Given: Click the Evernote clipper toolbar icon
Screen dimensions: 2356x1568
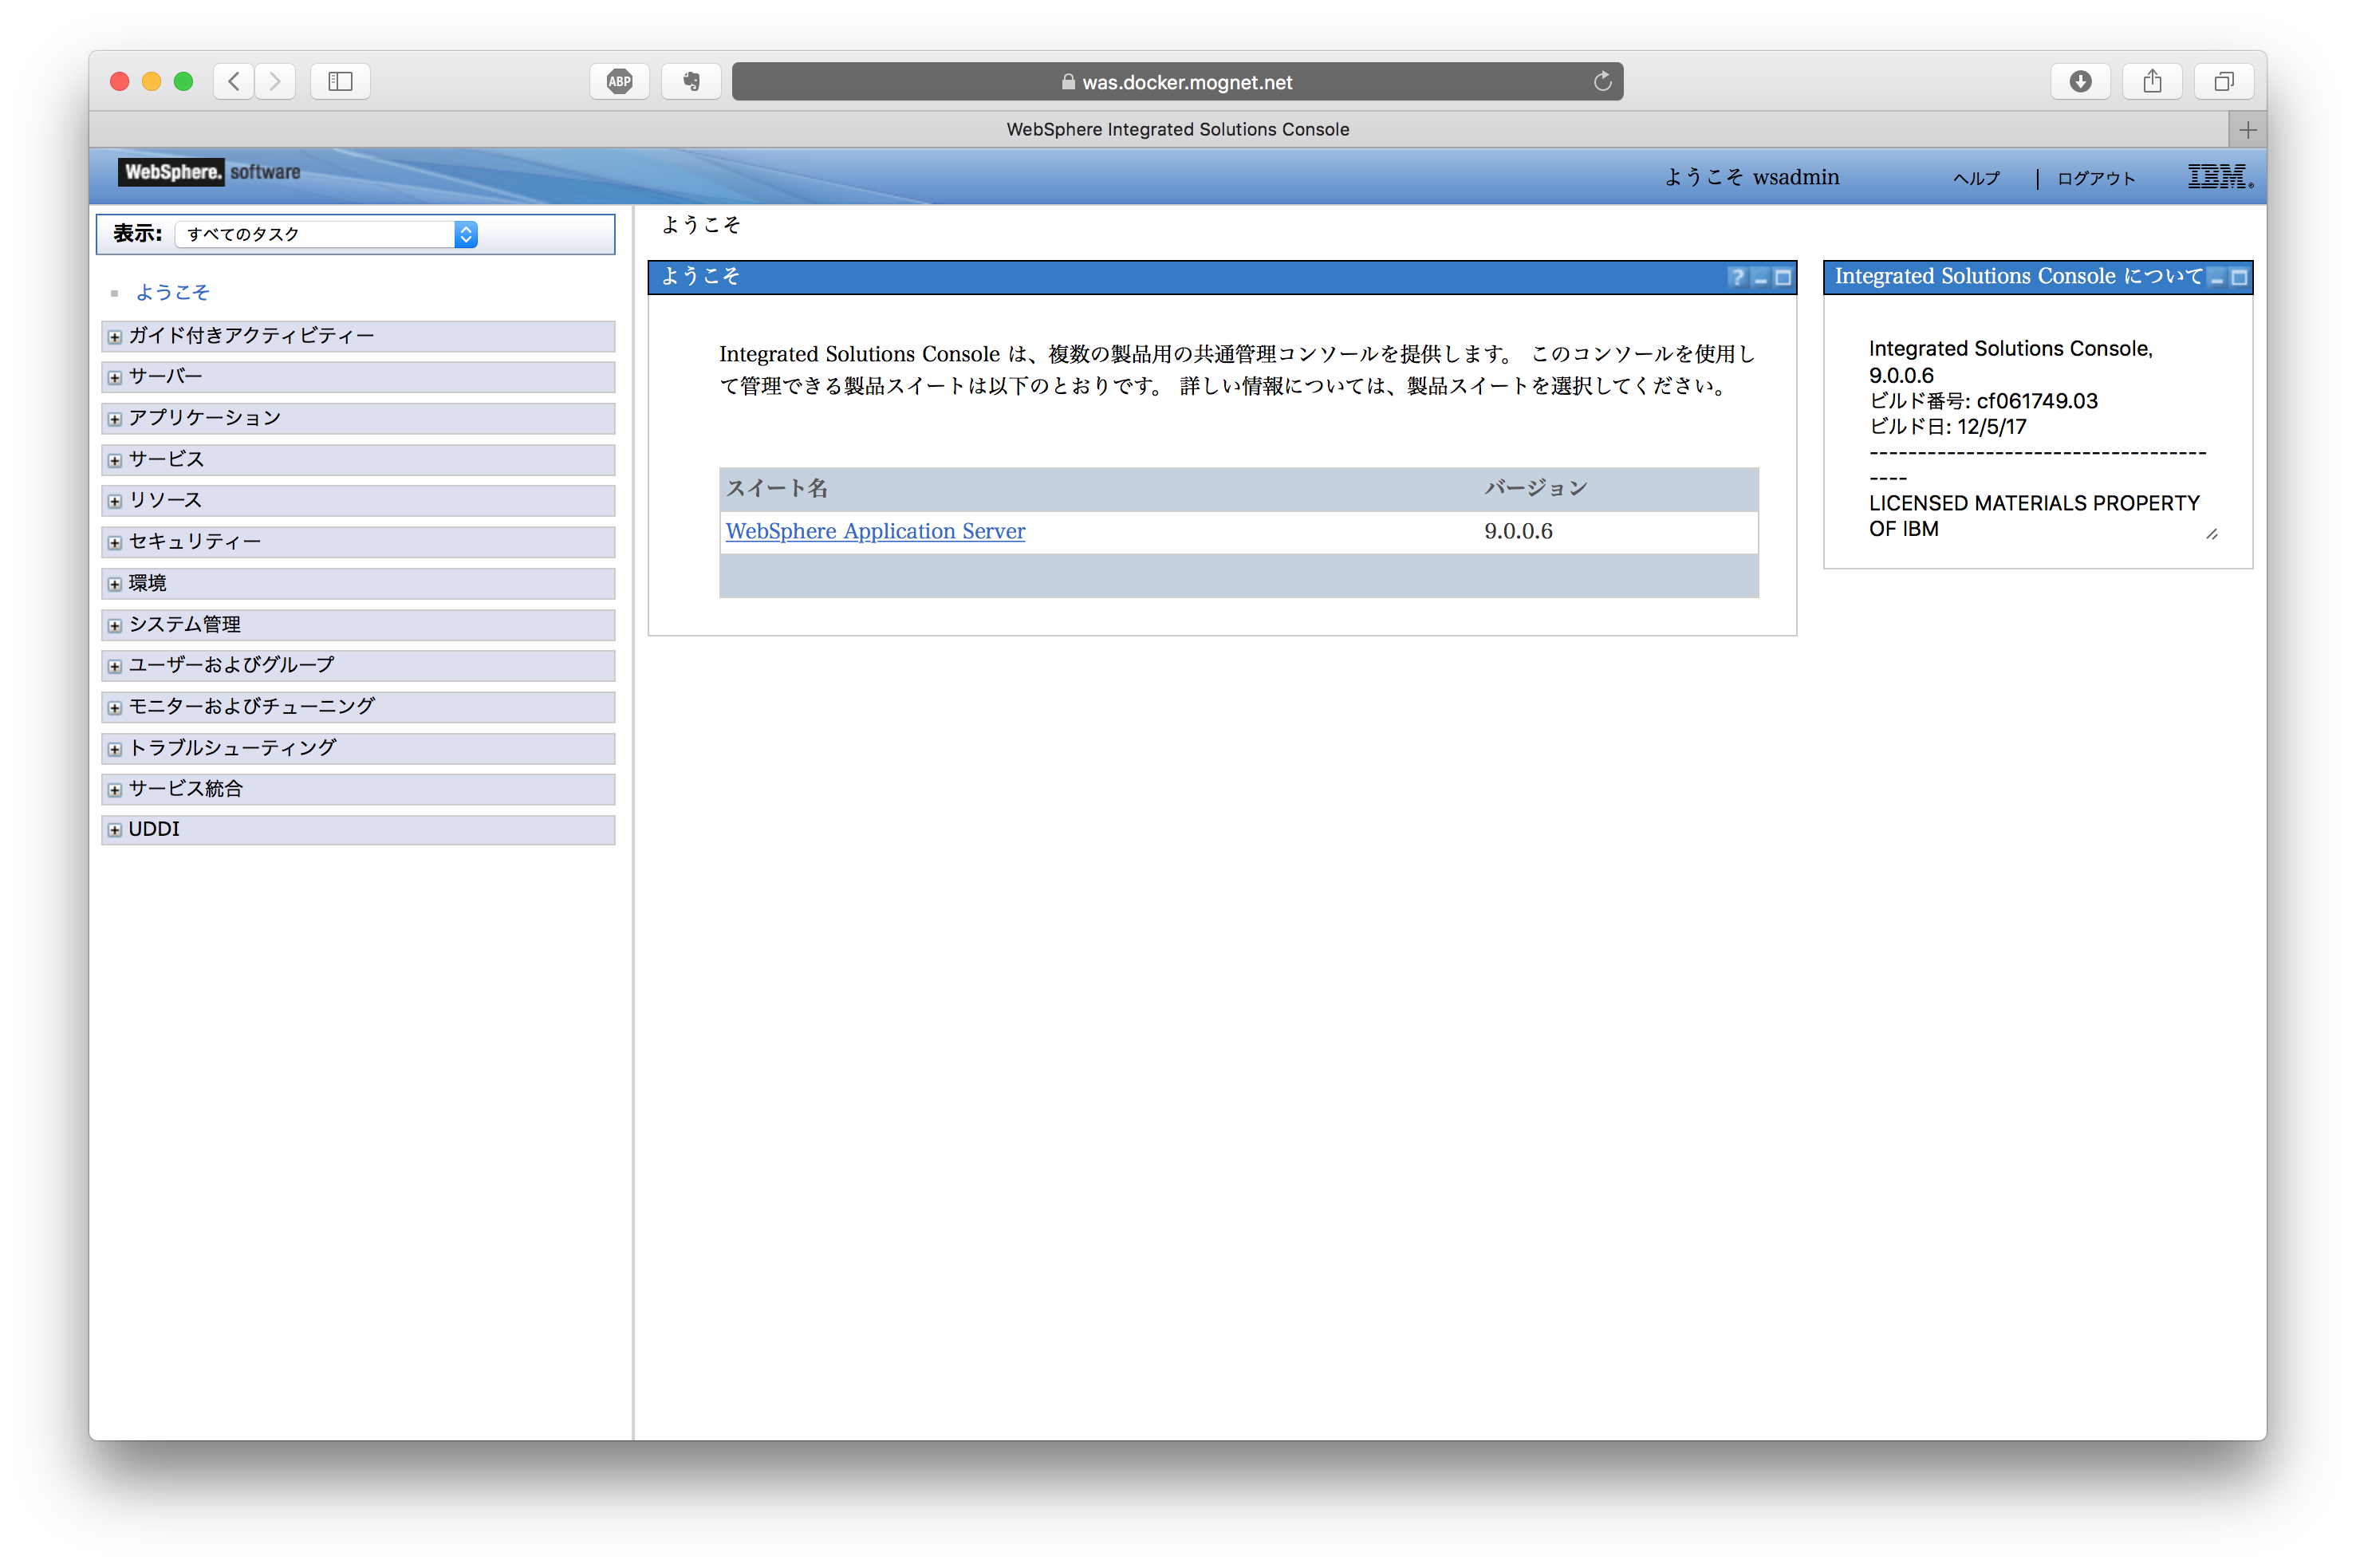Looking at the screenshot, I should pyautogui.click(x=690, y=81).
